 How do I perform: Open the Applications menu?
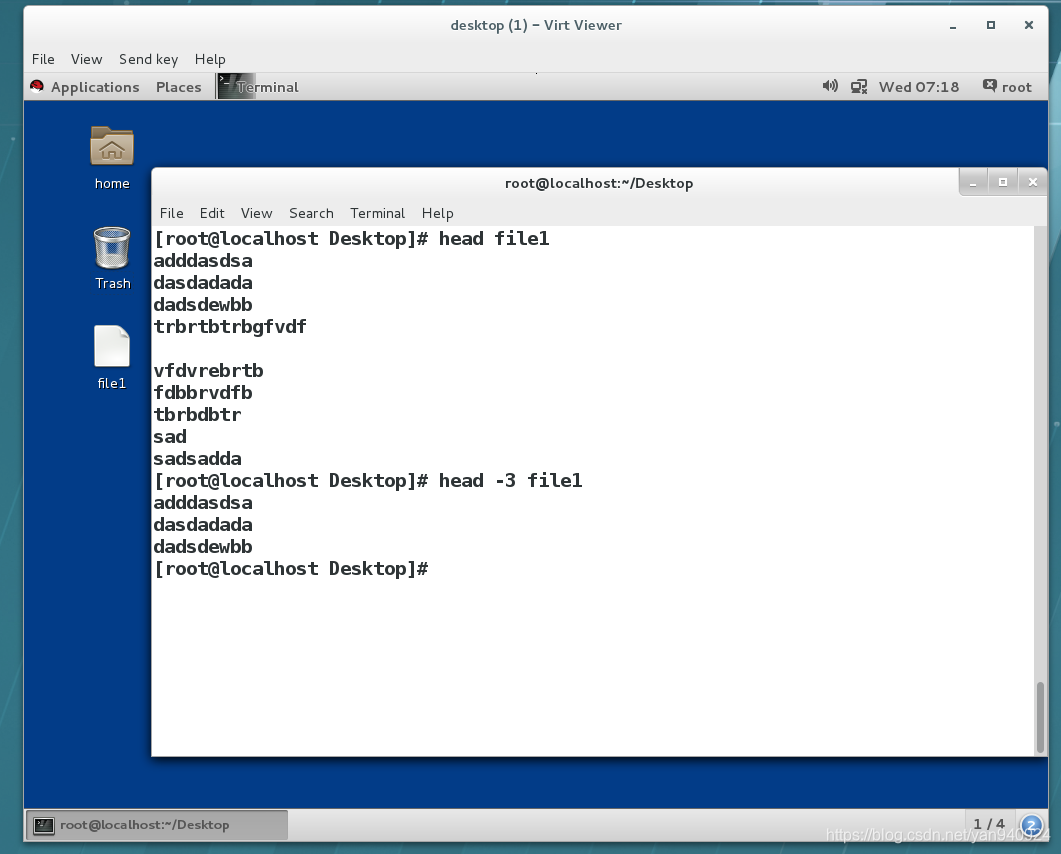pos(95,87)
